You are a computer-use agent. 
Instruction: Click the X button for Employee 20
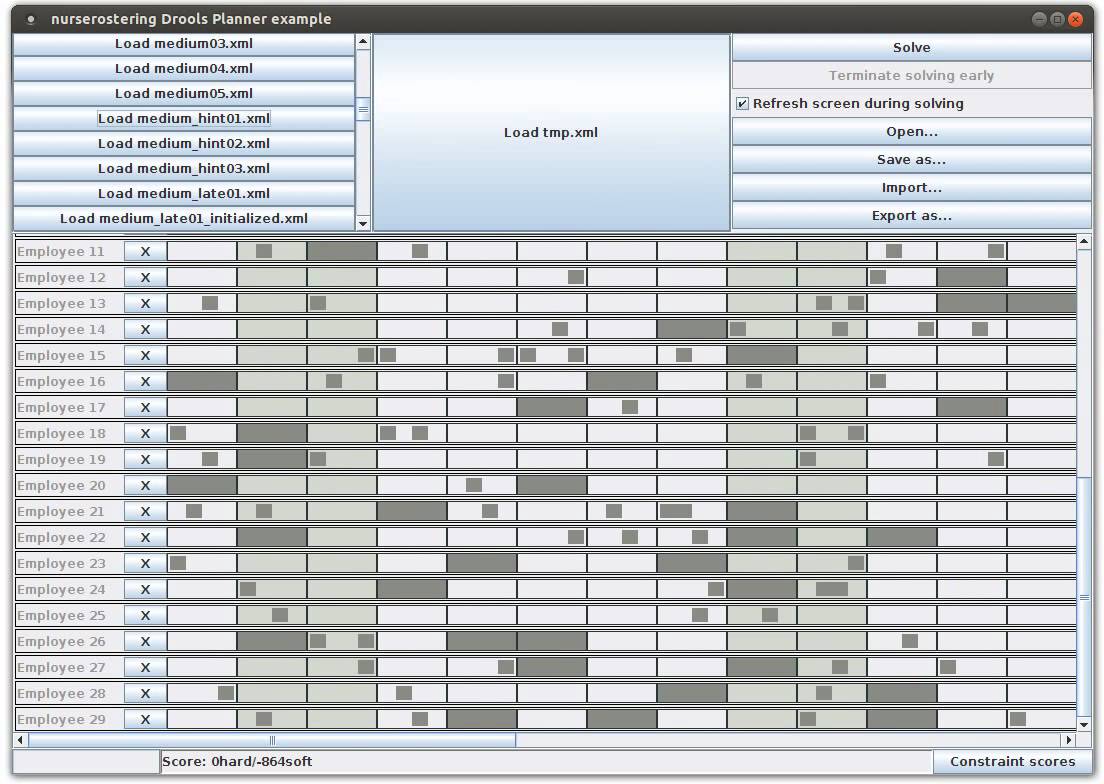coord(145,486)
